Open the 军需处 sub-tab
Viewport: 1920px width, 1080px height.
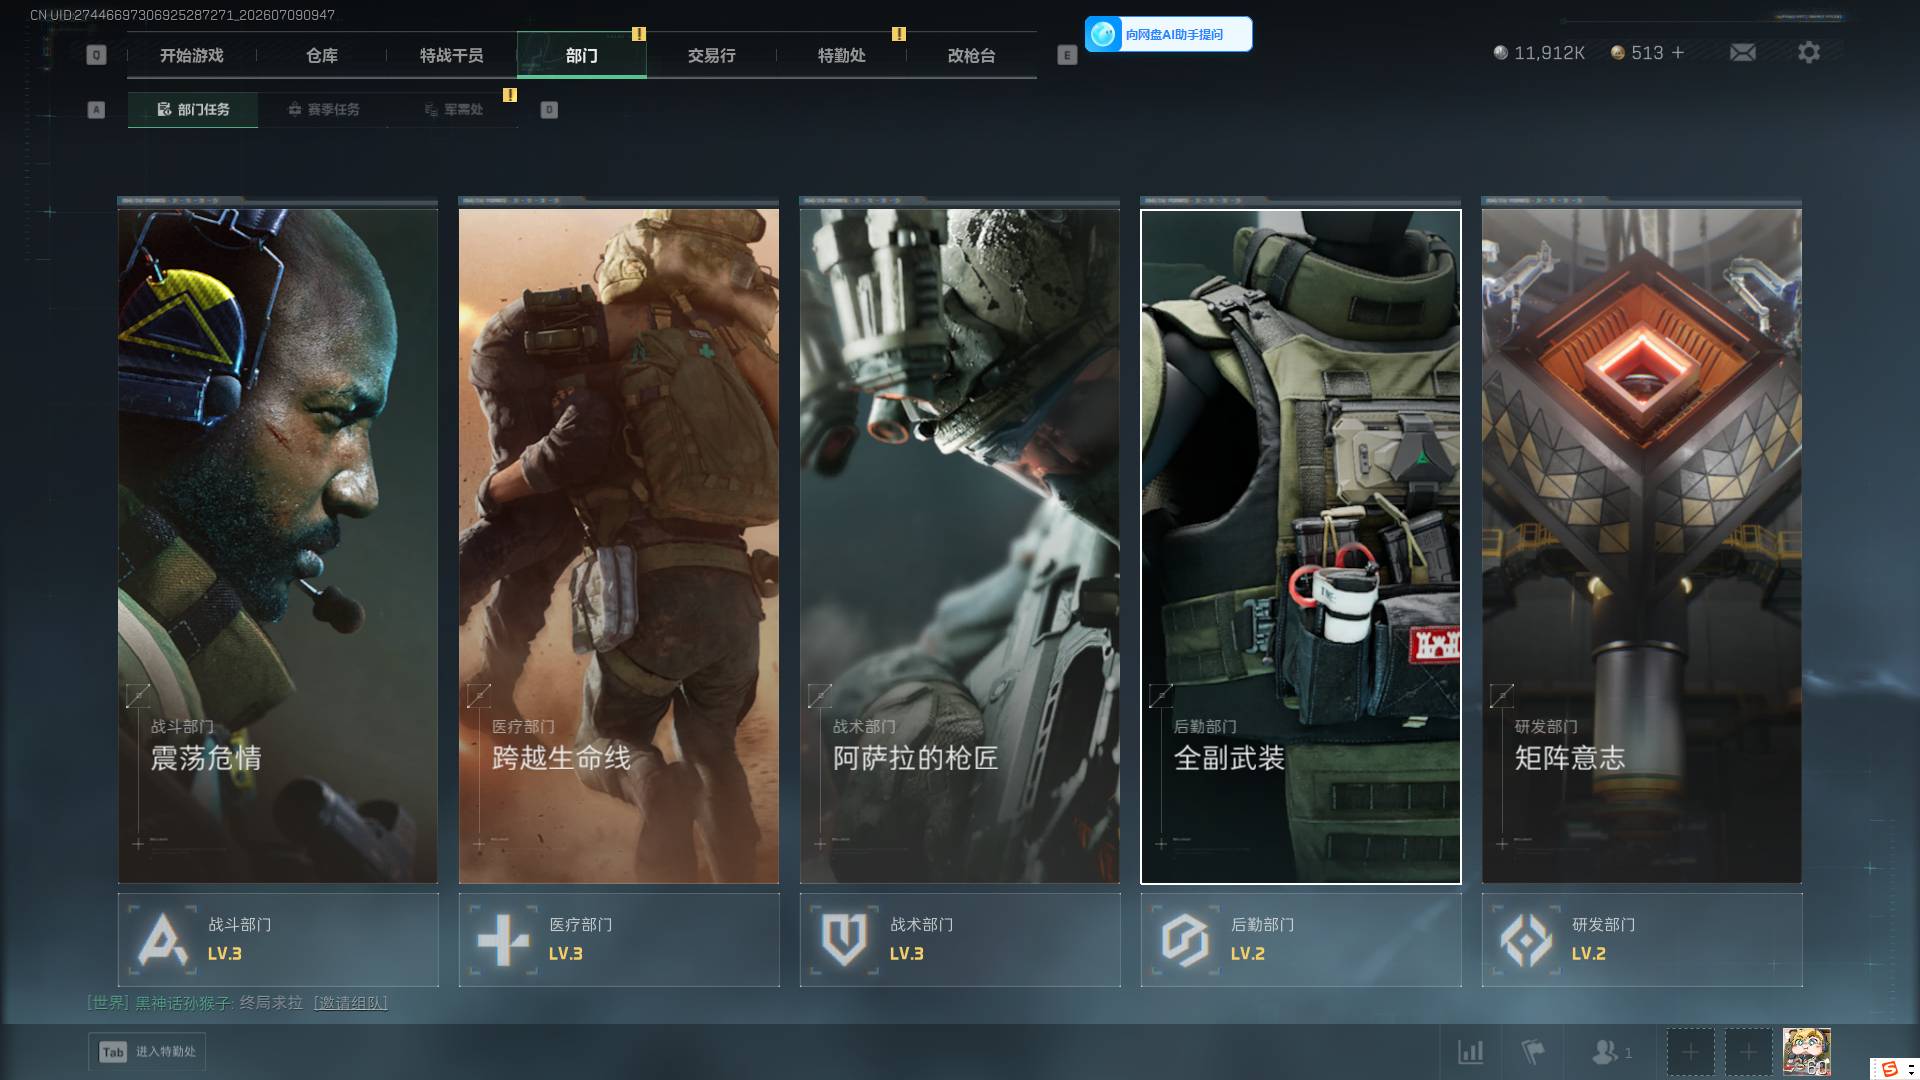453,110
